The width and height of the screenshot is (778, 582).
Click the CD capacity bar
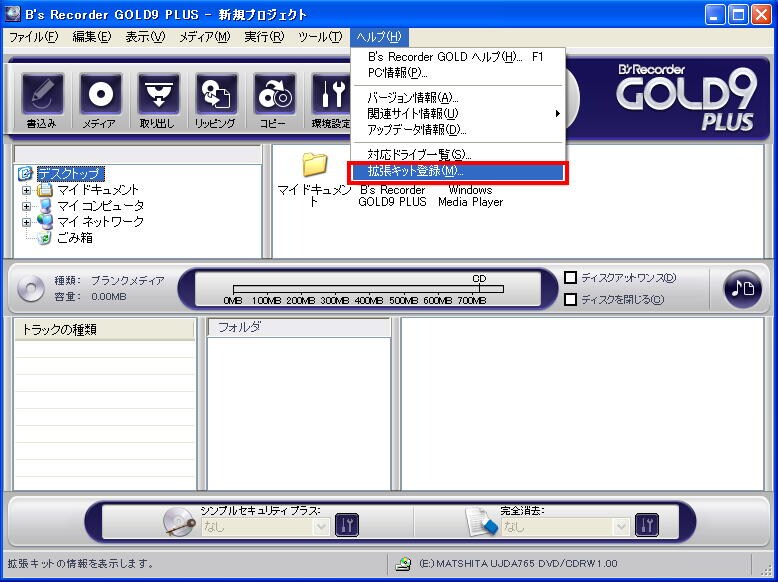(x=368, y=289)
